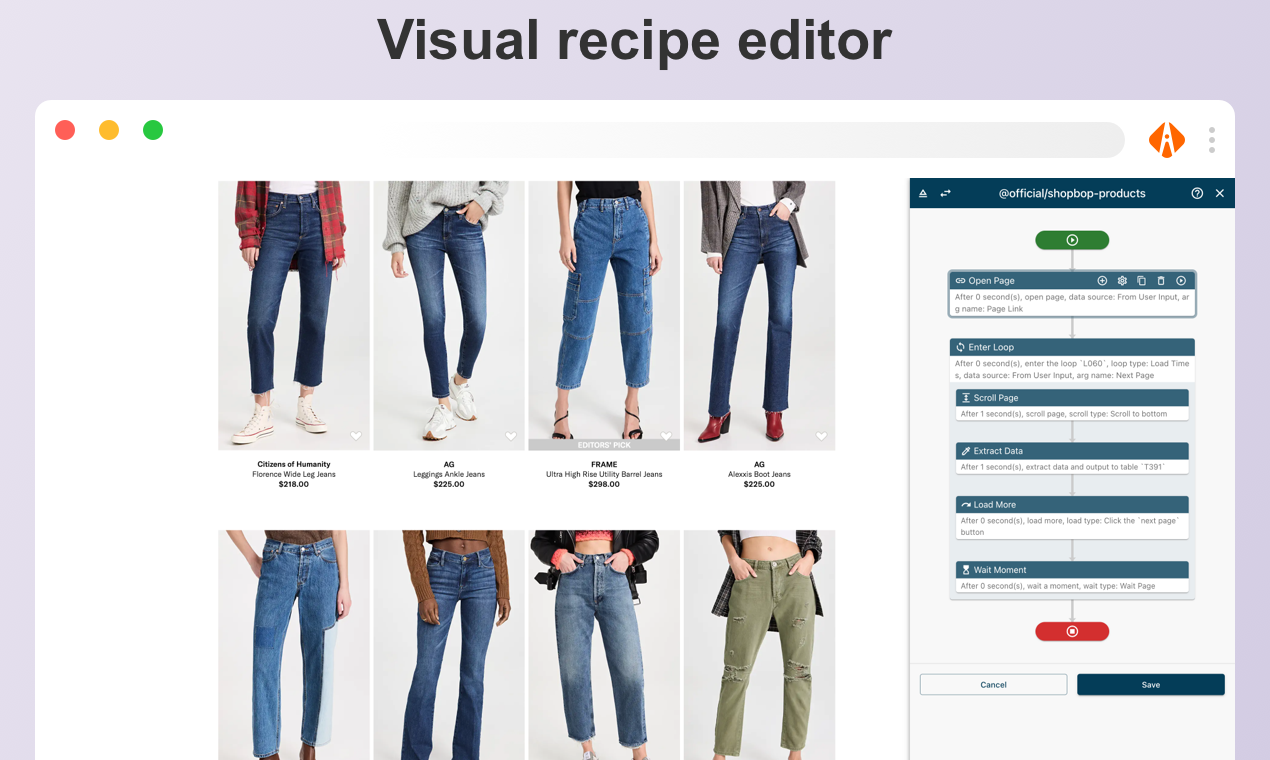Click the eject-style icon in panel header
The height and width of the screenshot is (760, 1270).
pyautogui.click(x=923, y=193)
